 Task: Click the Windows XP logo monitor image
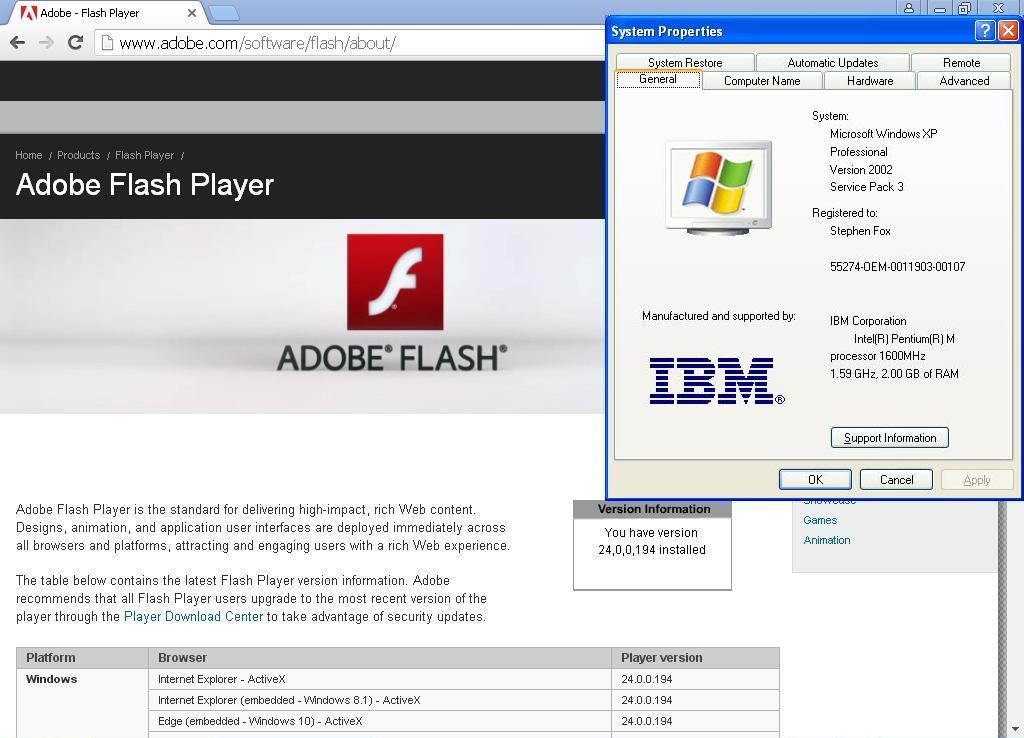[x=718, y=187]
